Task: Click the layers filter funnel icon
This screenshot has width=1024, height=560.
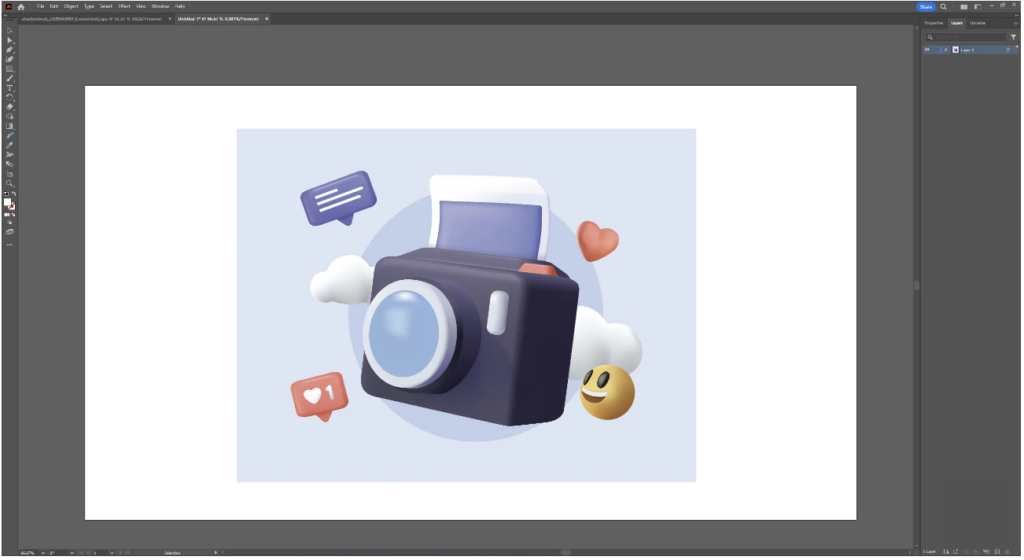Action: coord(1013,36)
